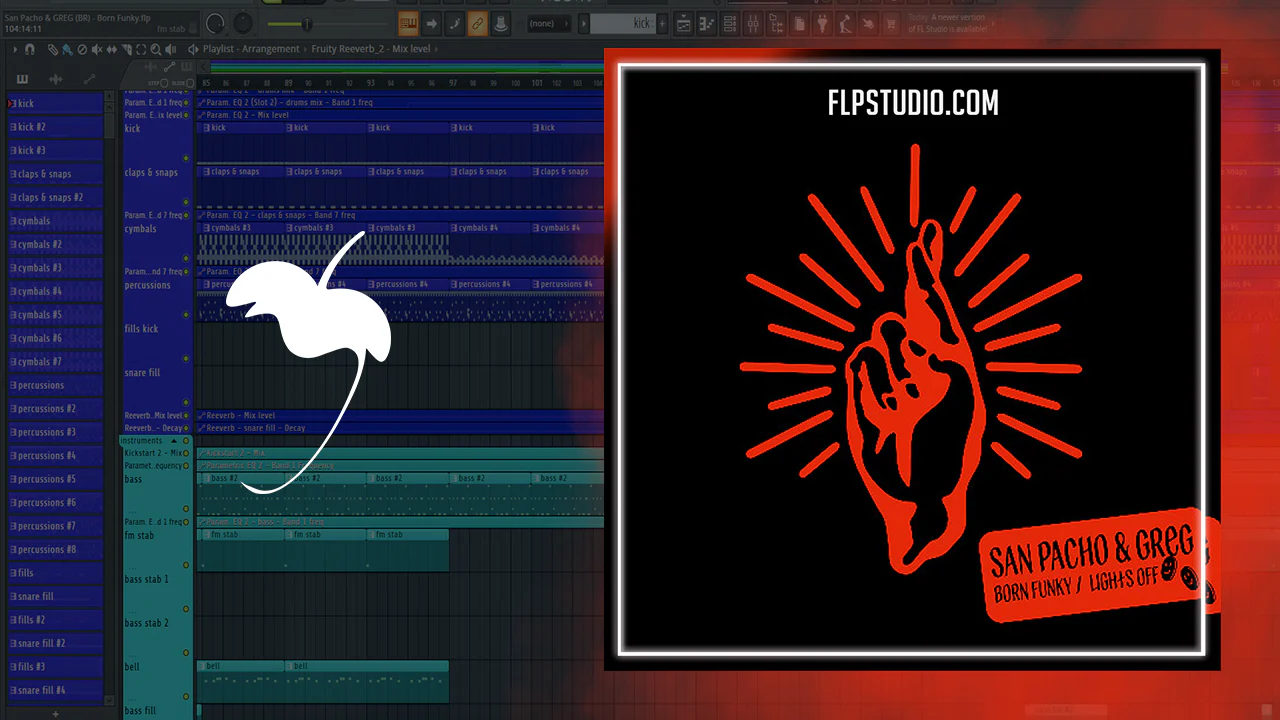1280x720 pixels.
Task: Click the arrow left of the pattern selector
Action: (x=582, y=23)
